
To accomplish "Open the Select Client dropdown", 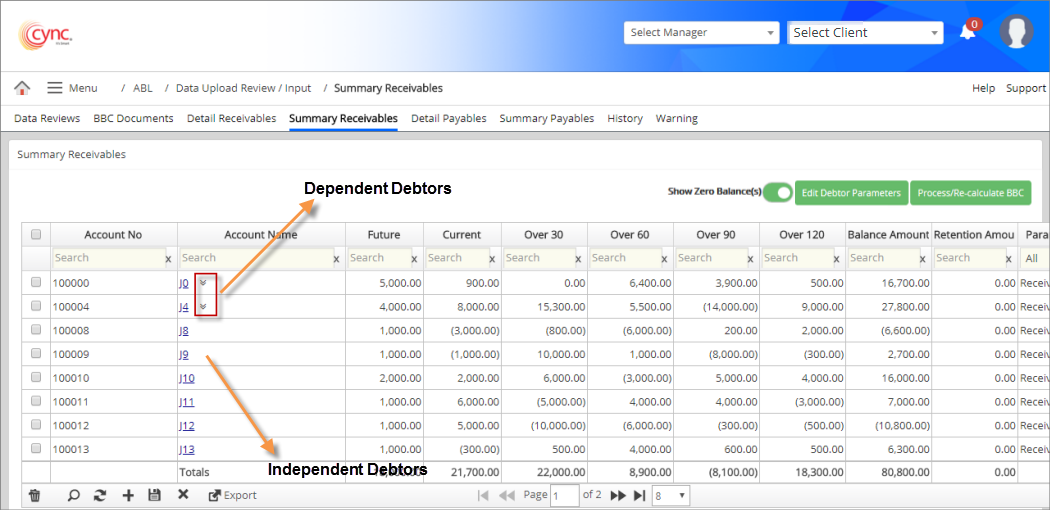I will click(865, 33).
